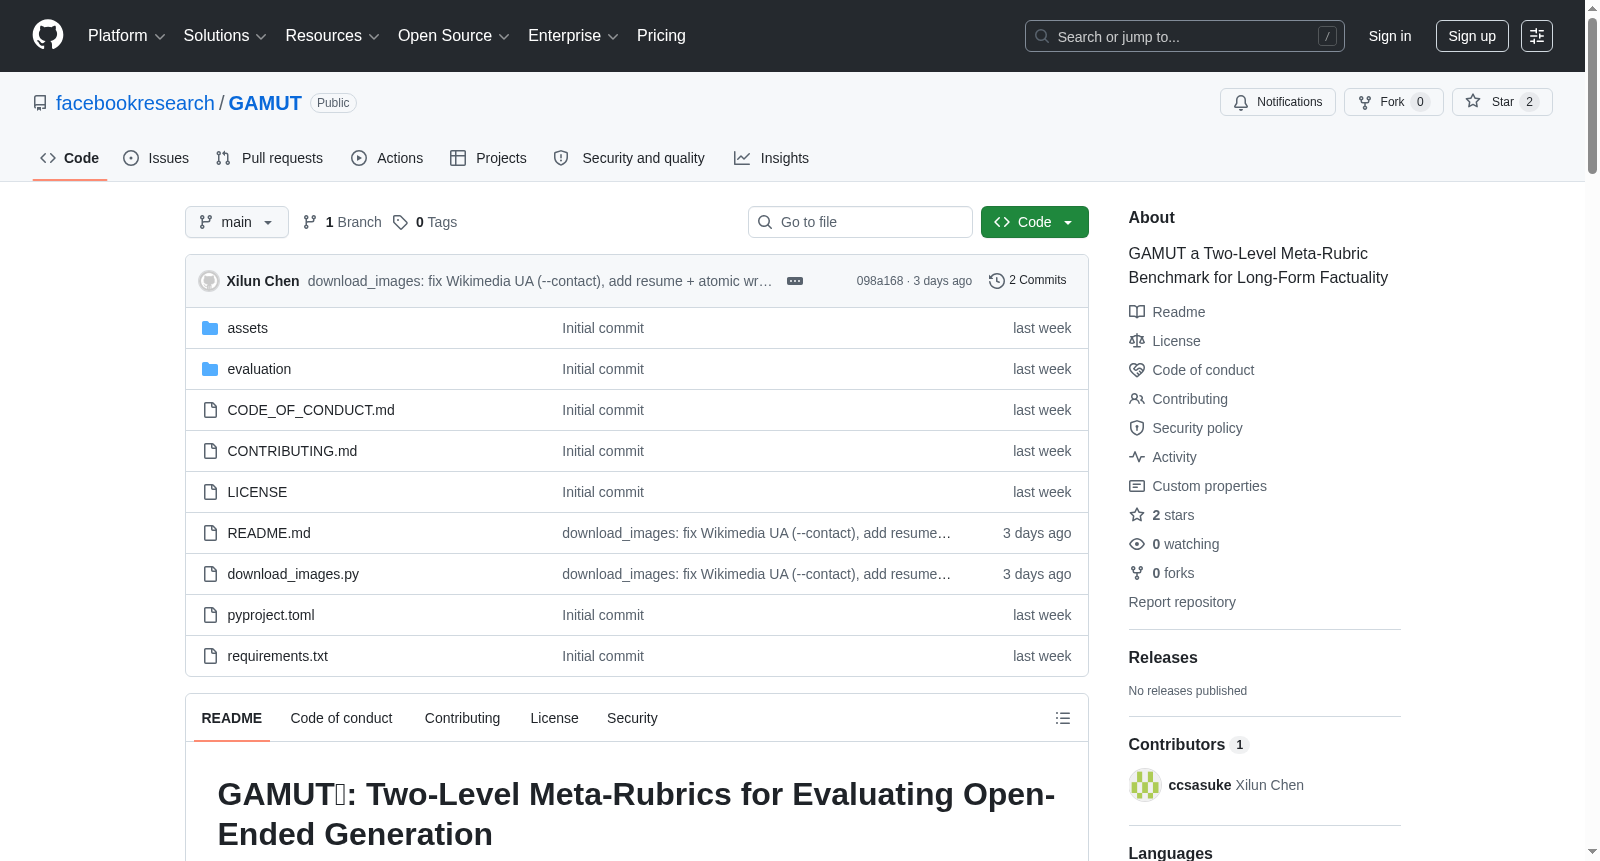Expand the commit message ellipsis icon
This screenshot has width=1600, height=861.
(795, 281)
